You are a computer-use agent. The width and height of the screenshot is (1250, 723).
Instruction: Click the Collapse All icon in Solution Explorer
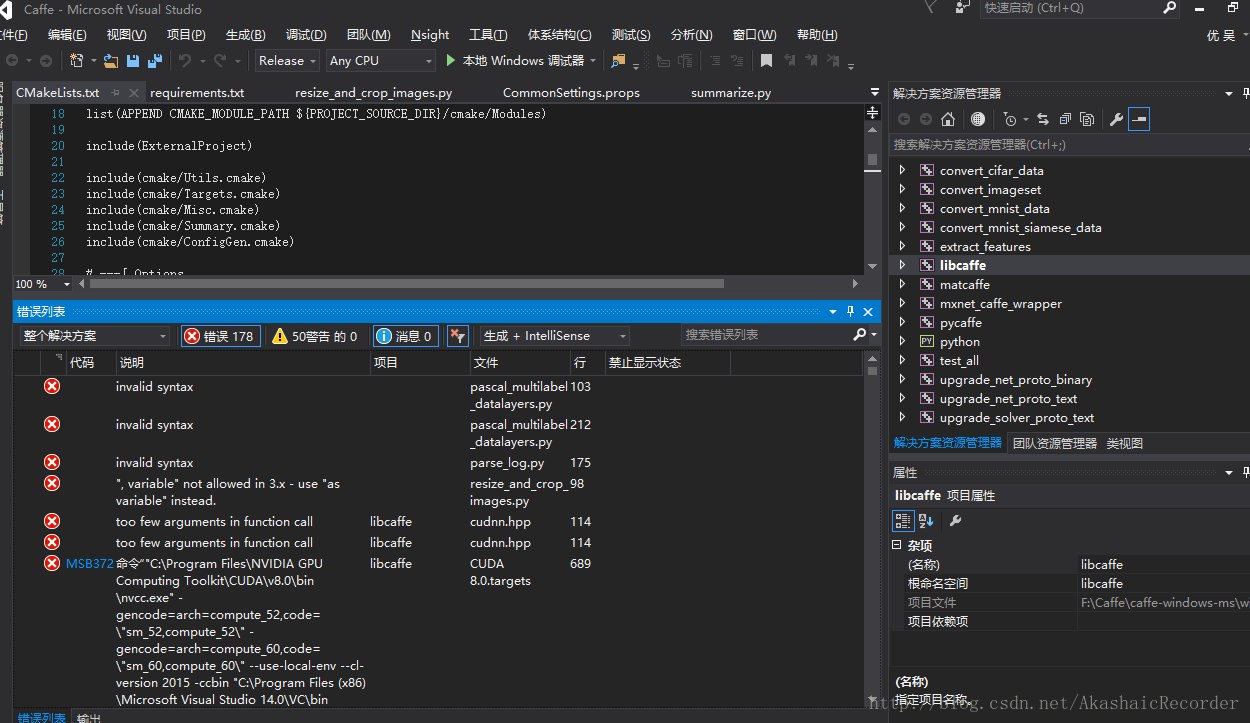pyautogui.click(x=1066, y=119)
